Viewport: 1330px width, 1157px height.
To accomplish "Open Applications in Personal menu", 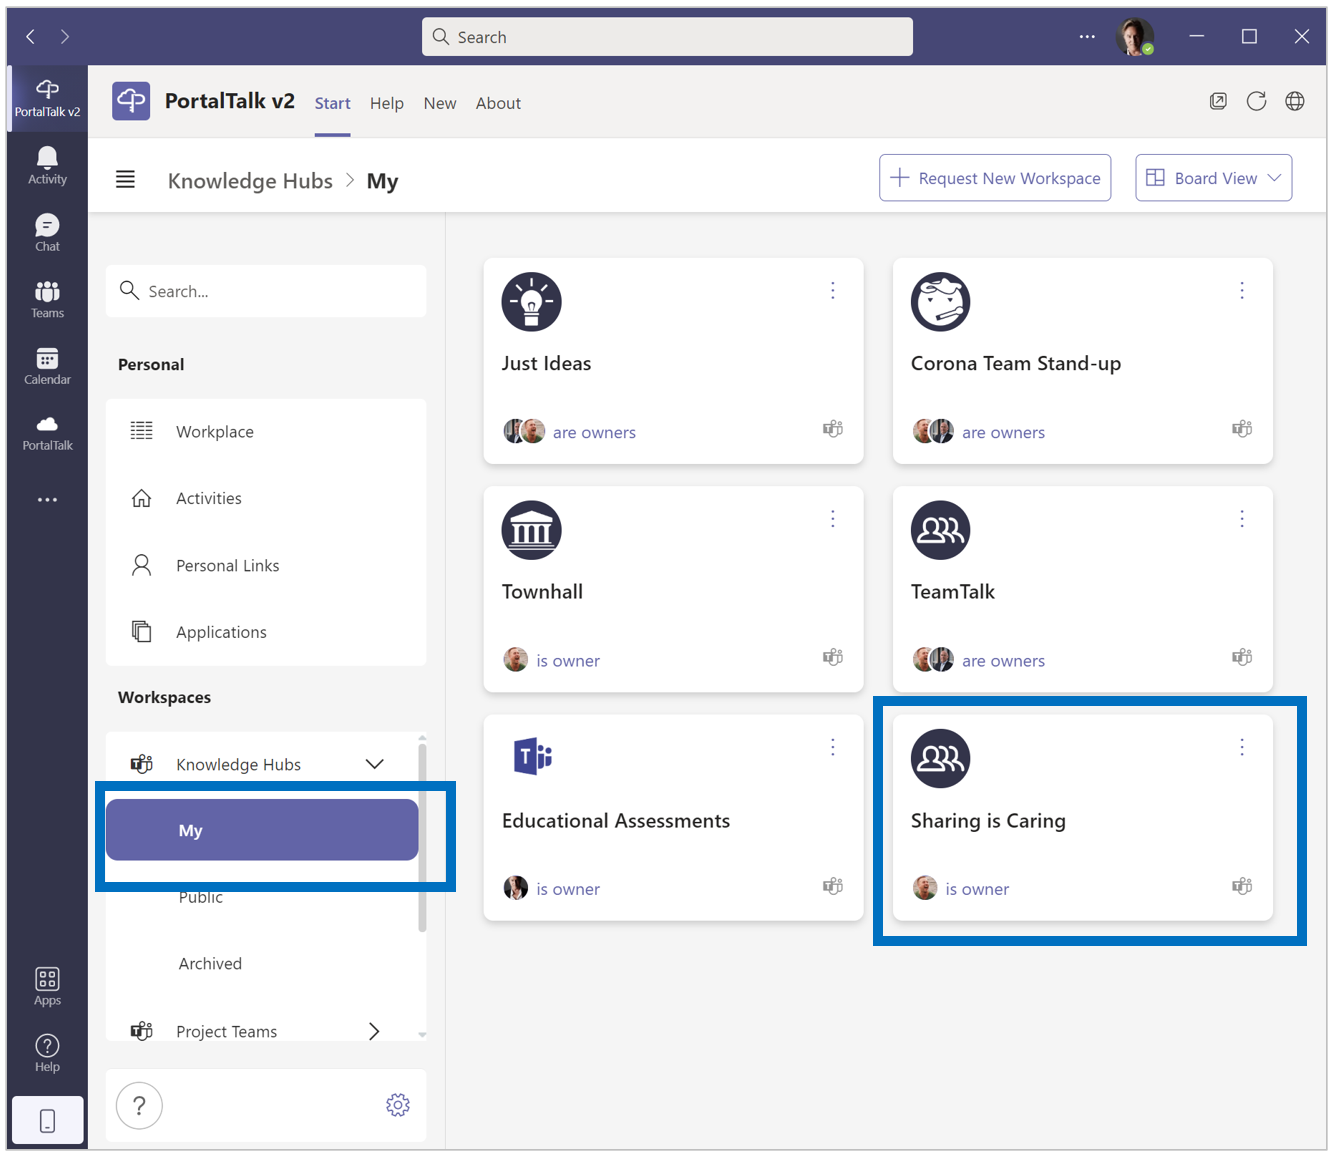I will point(266,632).
